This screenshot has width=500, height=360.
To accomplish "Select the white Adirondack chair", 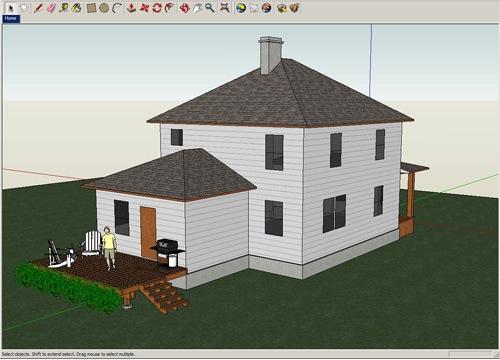I will coord(91,244).
